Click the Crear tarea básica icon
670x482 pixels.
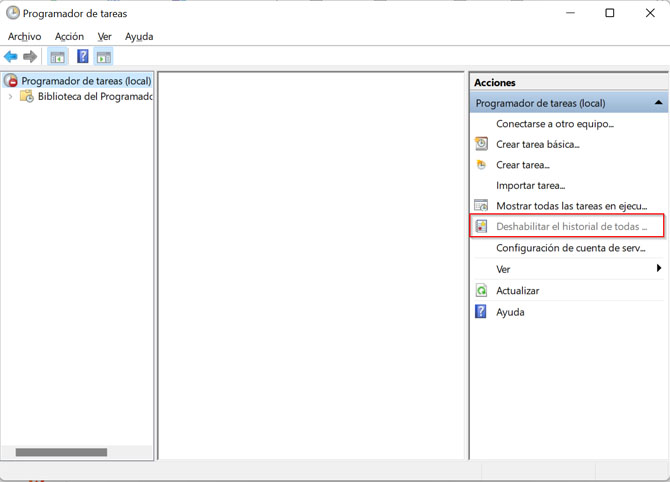click(481, 144)
